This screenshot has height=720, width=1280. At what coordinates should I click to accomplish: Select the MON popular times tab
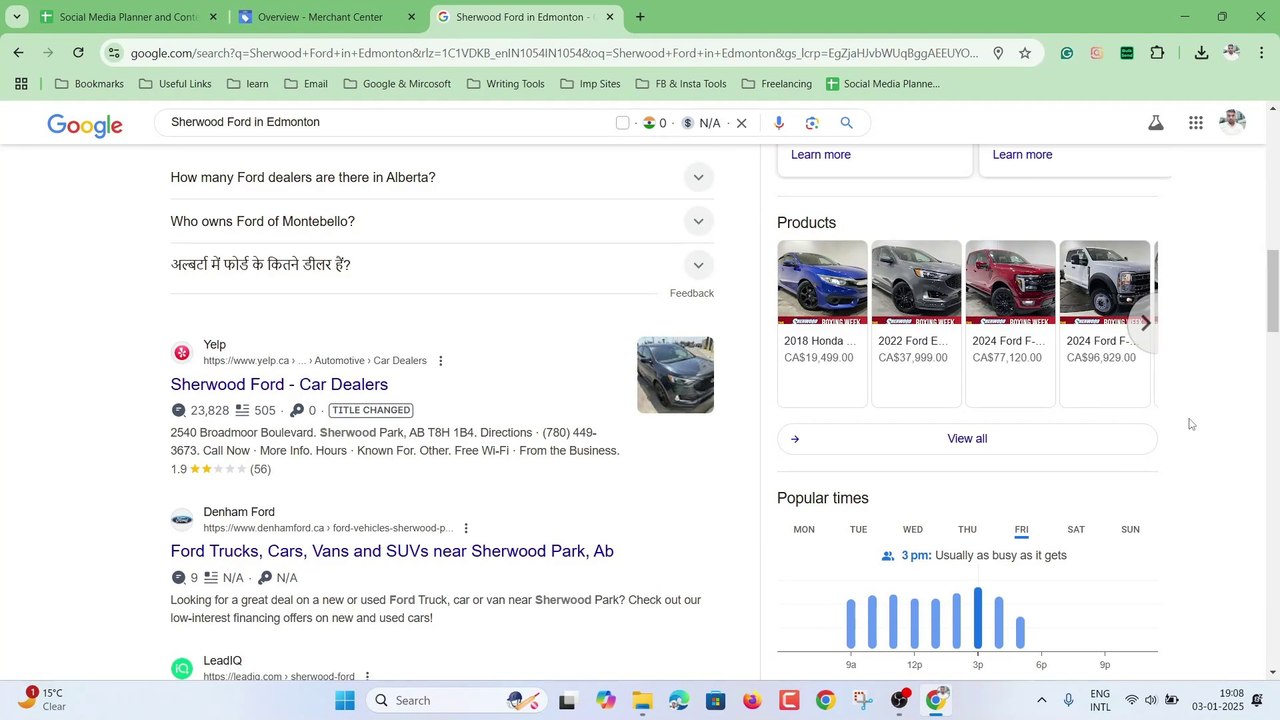pos(804,529)
